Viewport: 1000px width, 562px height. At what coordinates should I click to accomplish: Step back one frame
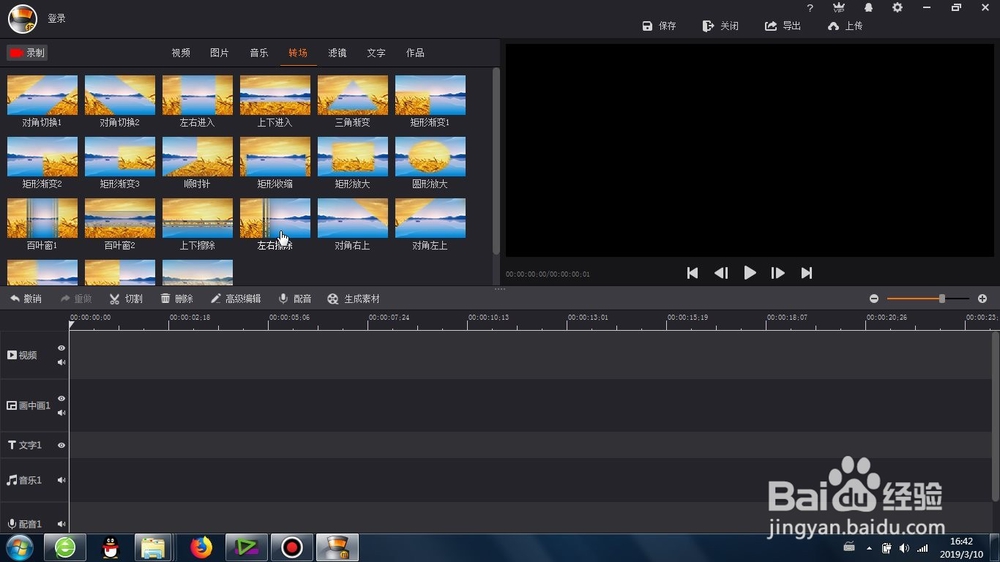[721, 273]
